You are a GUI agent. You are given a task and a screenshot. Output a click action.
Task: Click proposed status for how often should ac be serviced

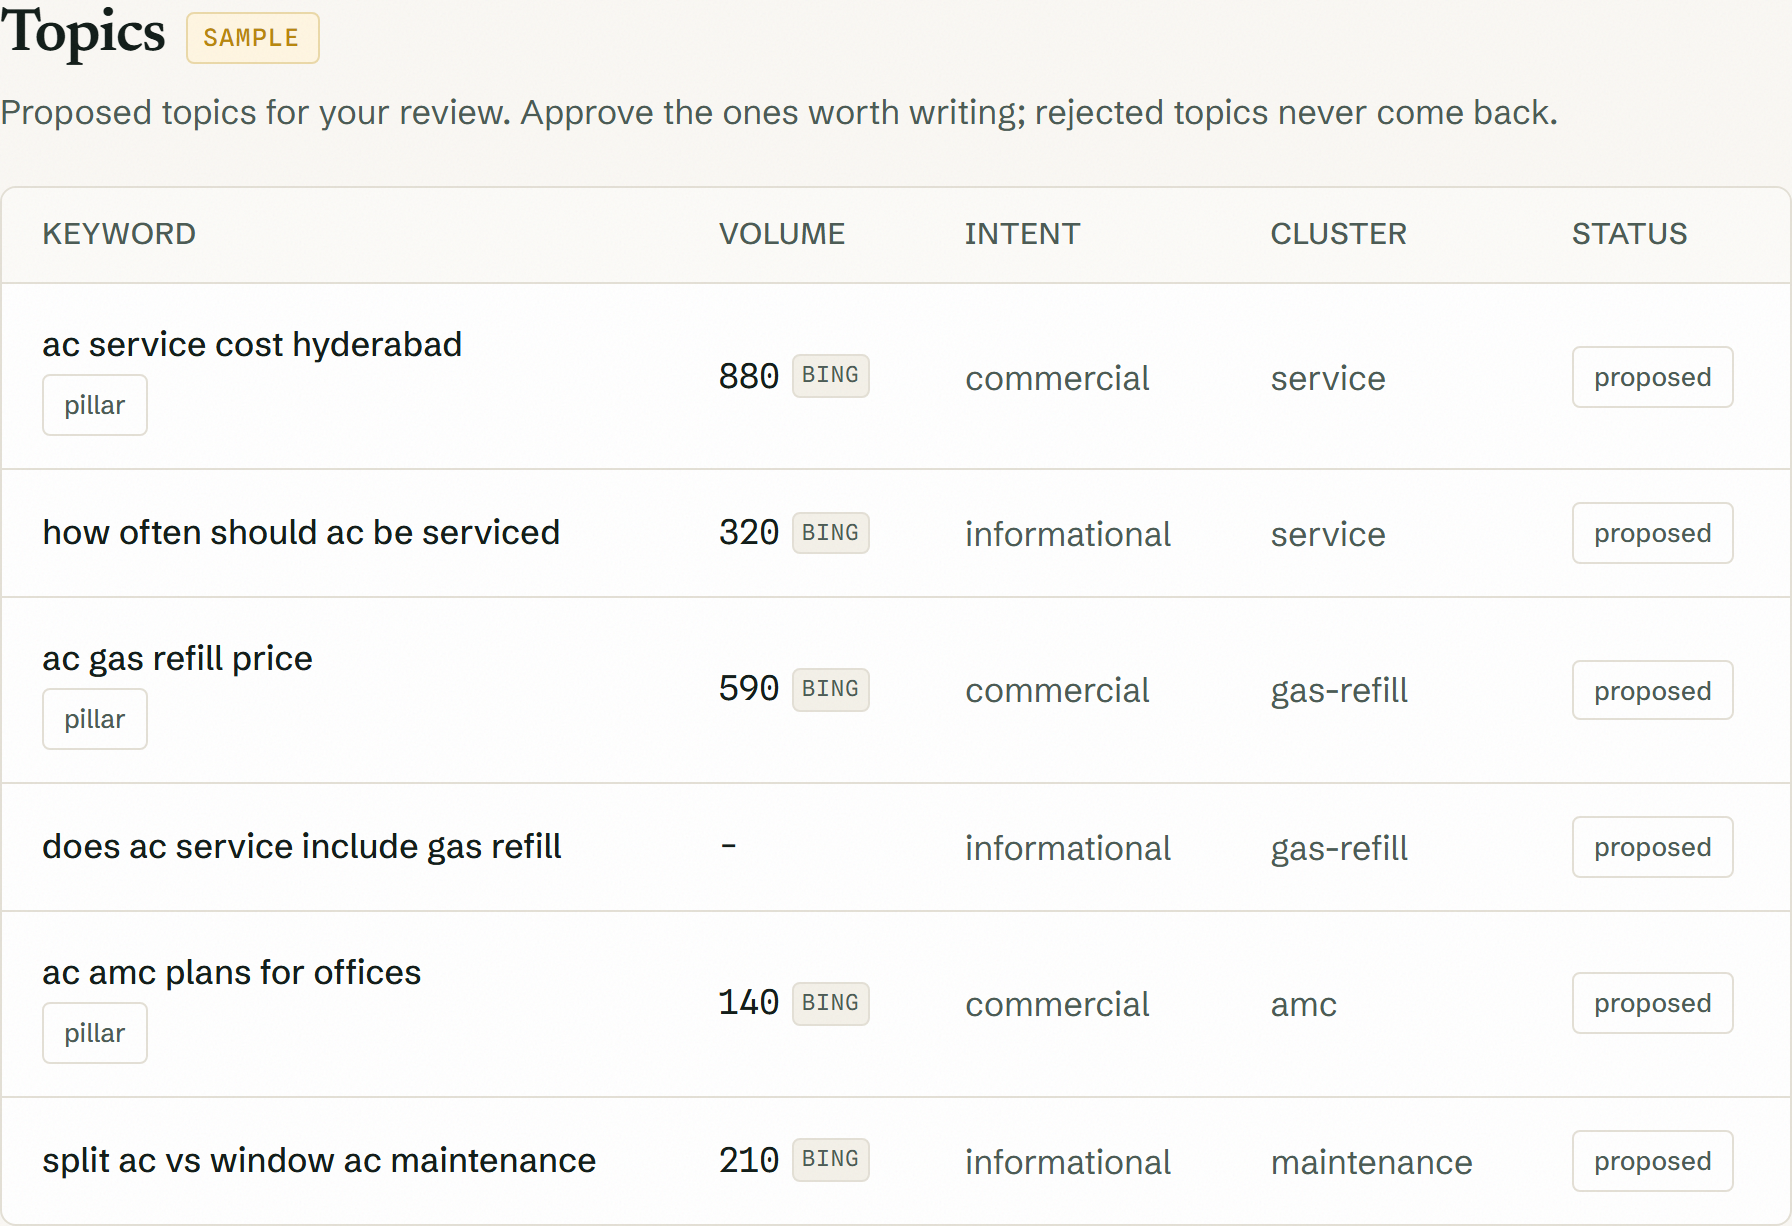pyautogui.click(x=1652, y=533)
